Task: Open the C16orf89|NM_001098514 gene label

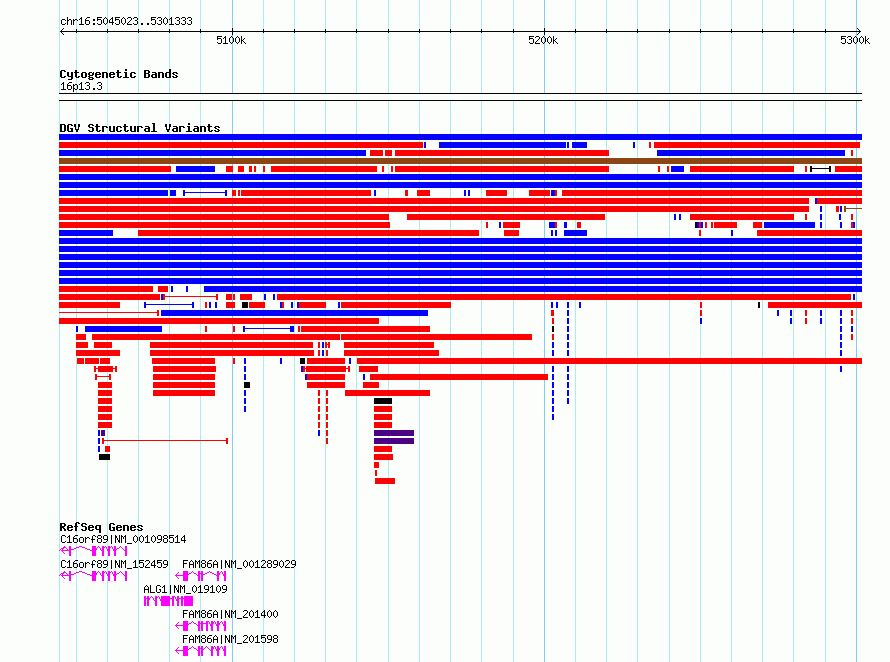Action: tap(123, 539)
